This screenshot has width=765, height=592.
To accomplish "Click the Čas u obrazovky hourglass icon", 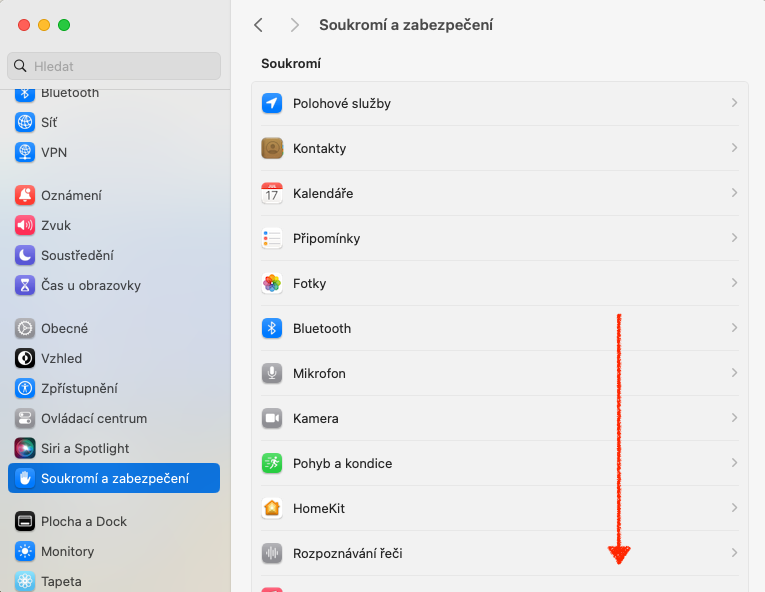I will 25,286.
